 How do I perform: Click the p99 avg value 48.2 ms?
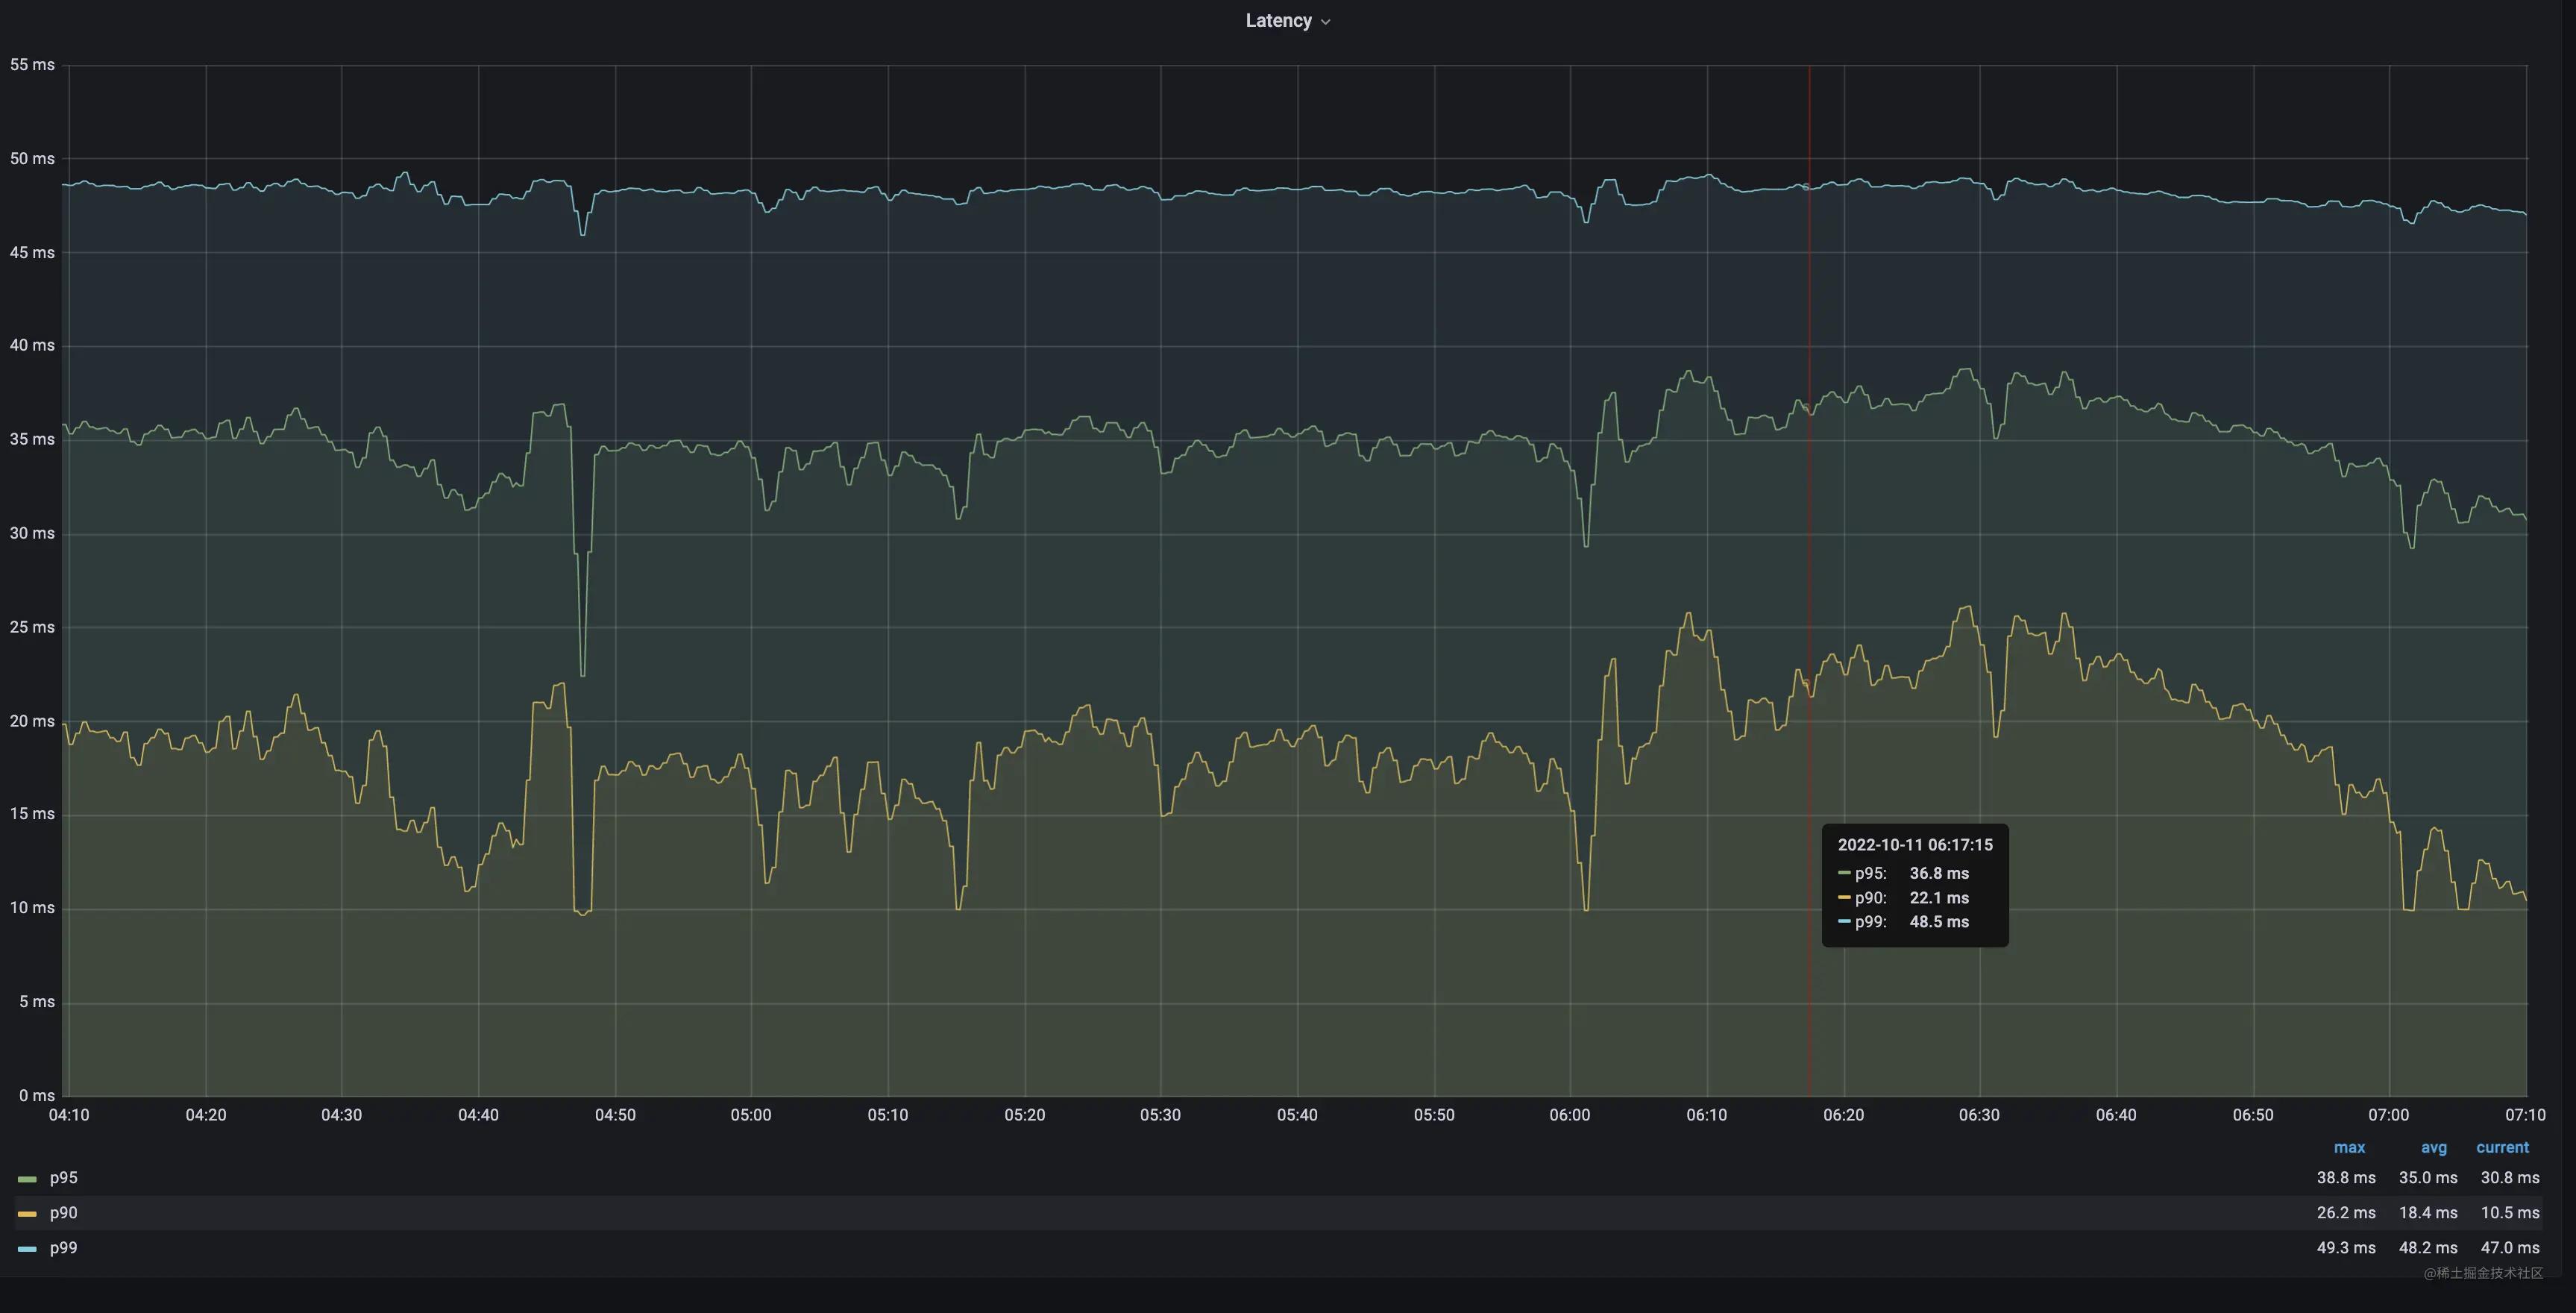tap(2428, 1248)
